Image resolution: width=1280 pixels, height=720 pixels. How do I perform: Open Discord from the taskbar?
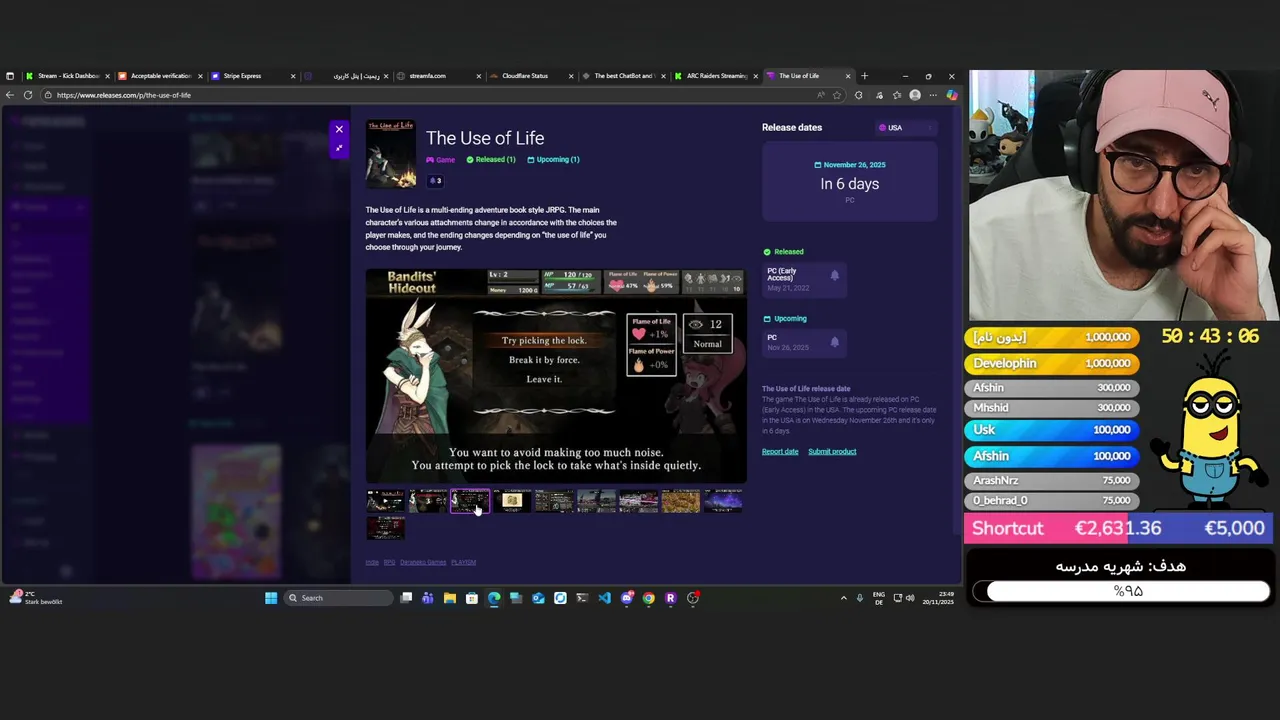tap(627, 598)
